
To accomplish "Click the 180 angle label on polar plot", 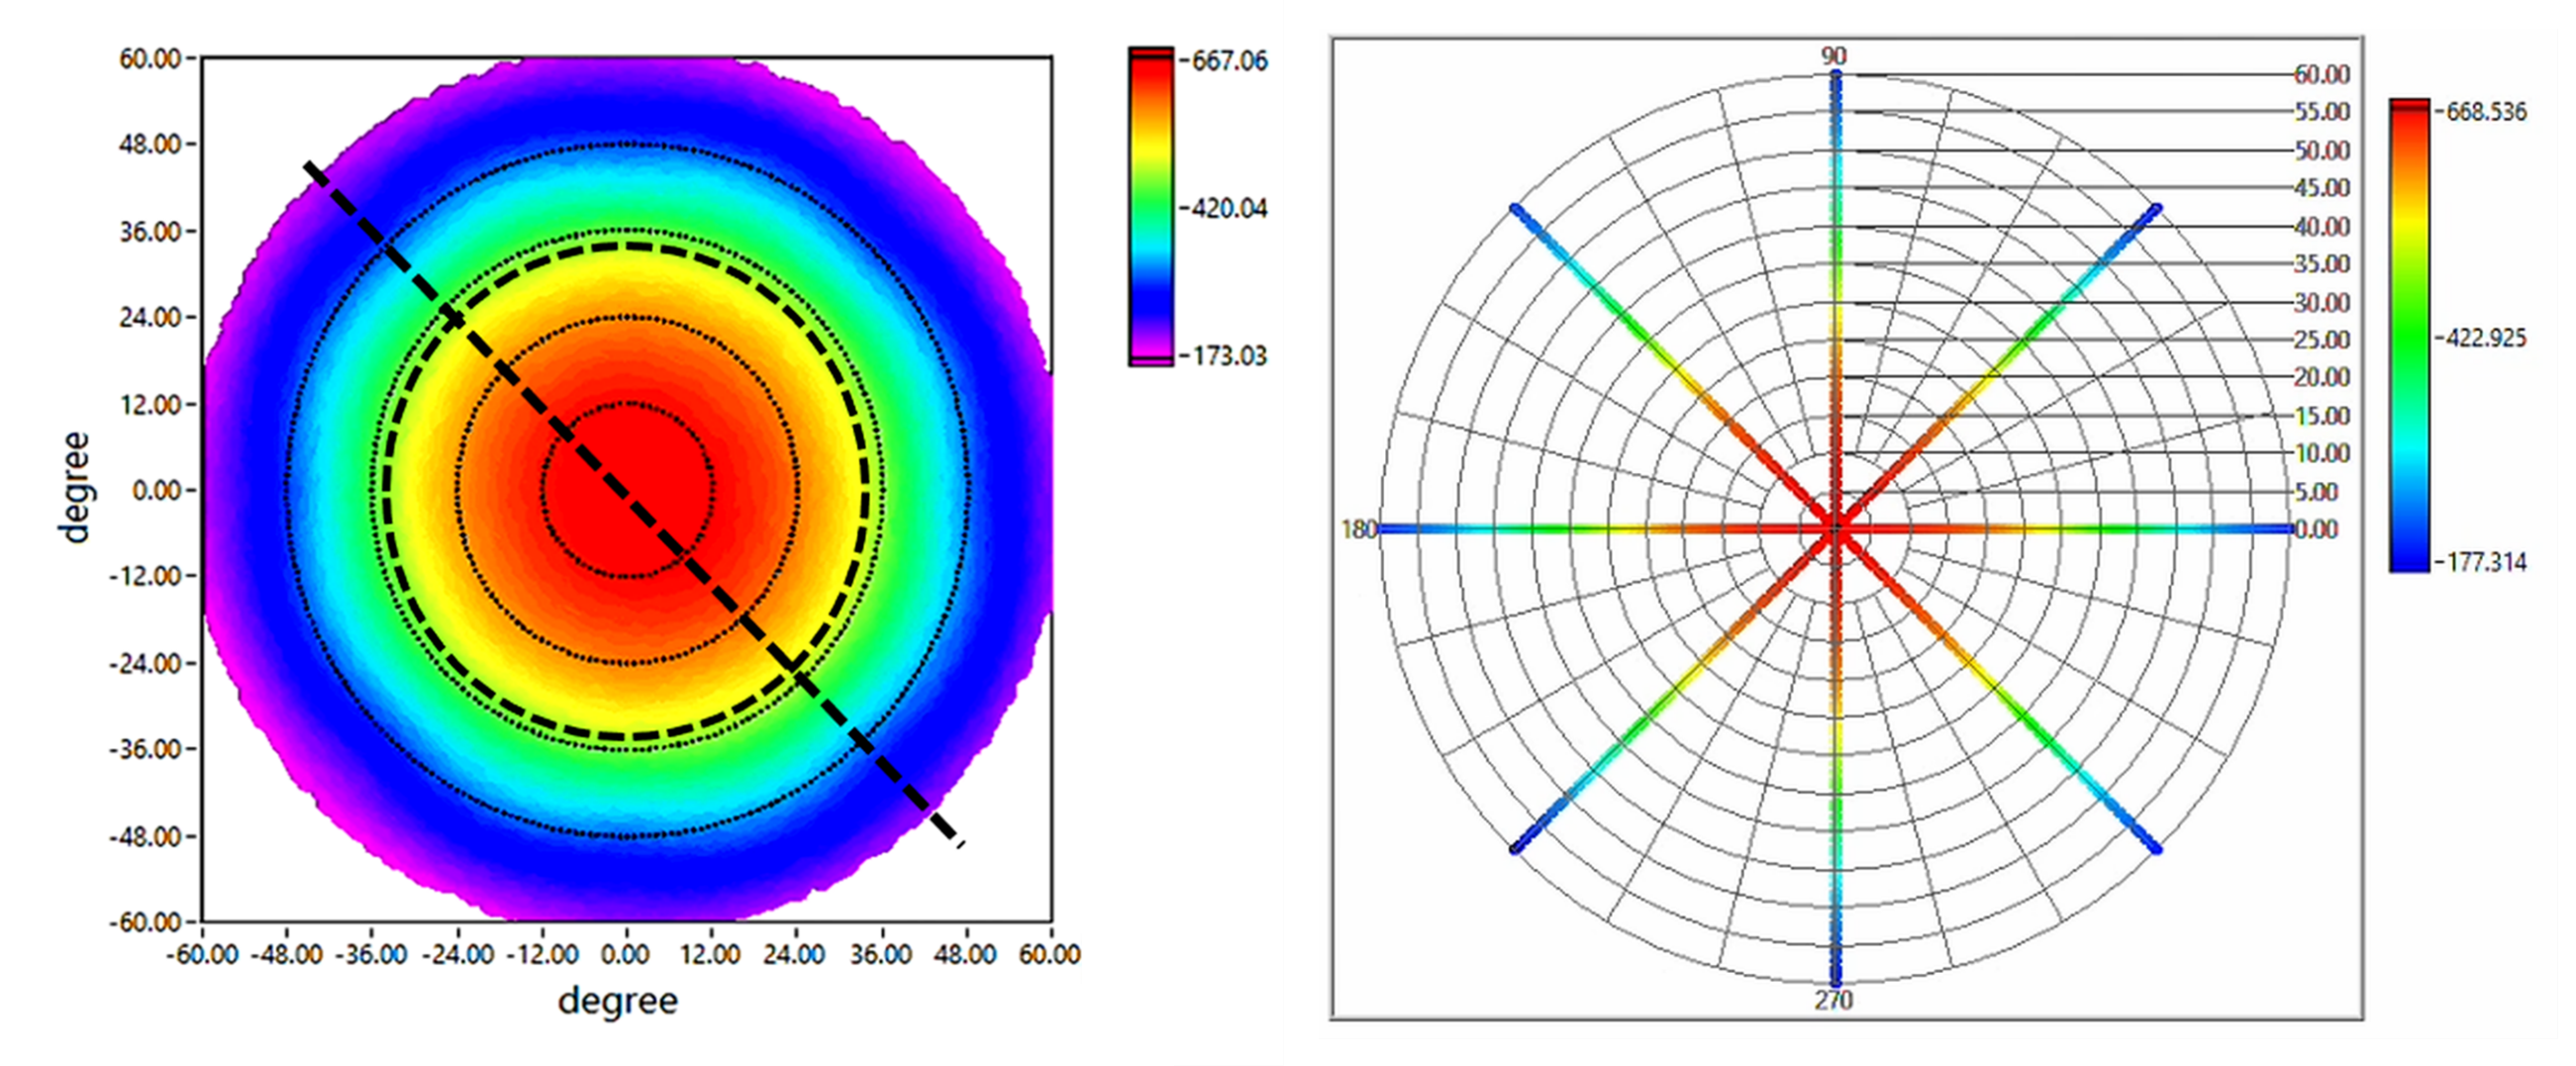I will point(1359,529).
